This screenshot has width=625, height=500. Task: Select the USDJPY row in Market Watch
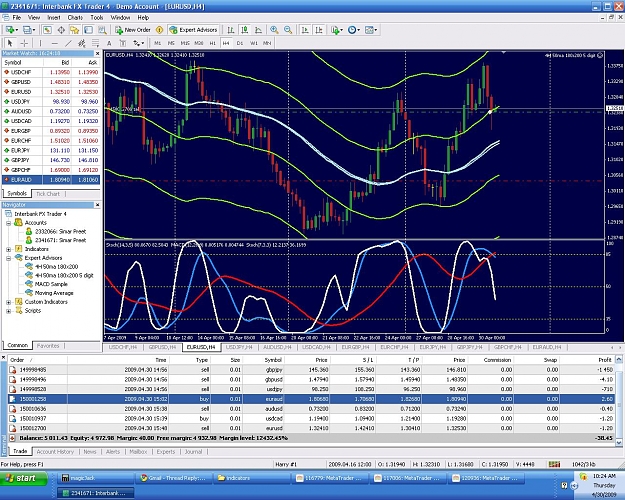(x=51, y=102)
